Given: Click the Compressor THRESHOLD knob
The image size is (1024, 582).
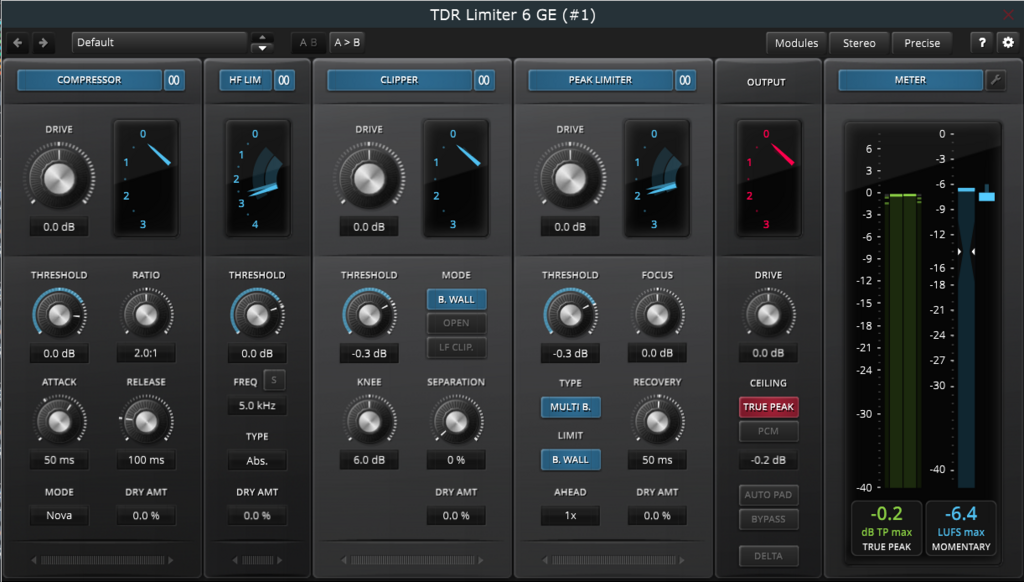Looking at the screenshot, I should pos(59,315).
